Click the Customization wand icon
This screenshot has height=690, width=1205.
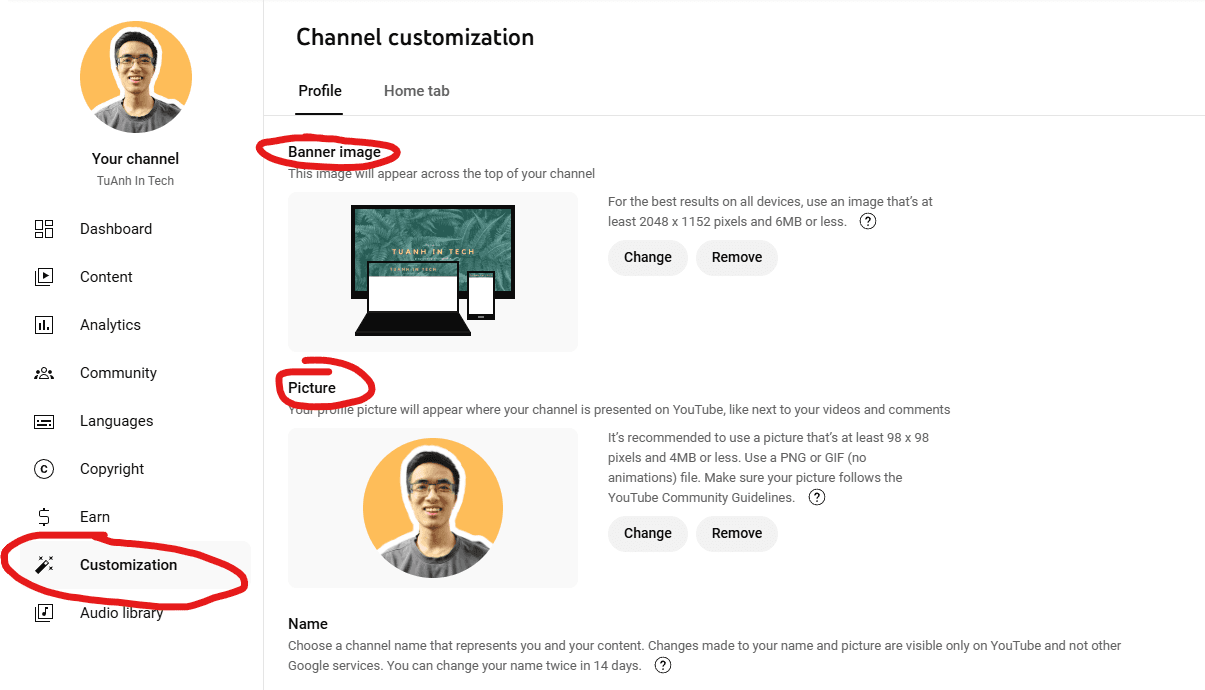pyautogui.click(x=44, y=564)
